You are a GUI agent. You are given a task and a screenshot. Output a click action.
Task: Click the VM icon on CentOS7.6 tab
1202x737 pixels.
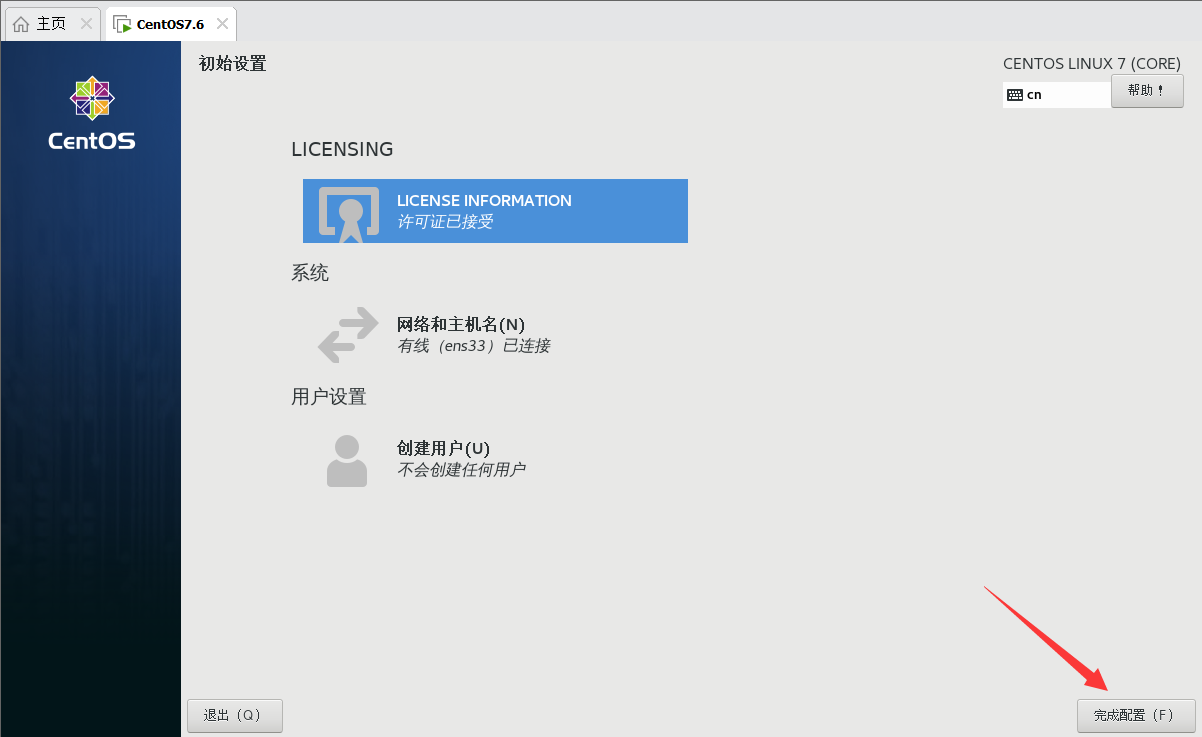pos(122,24)
